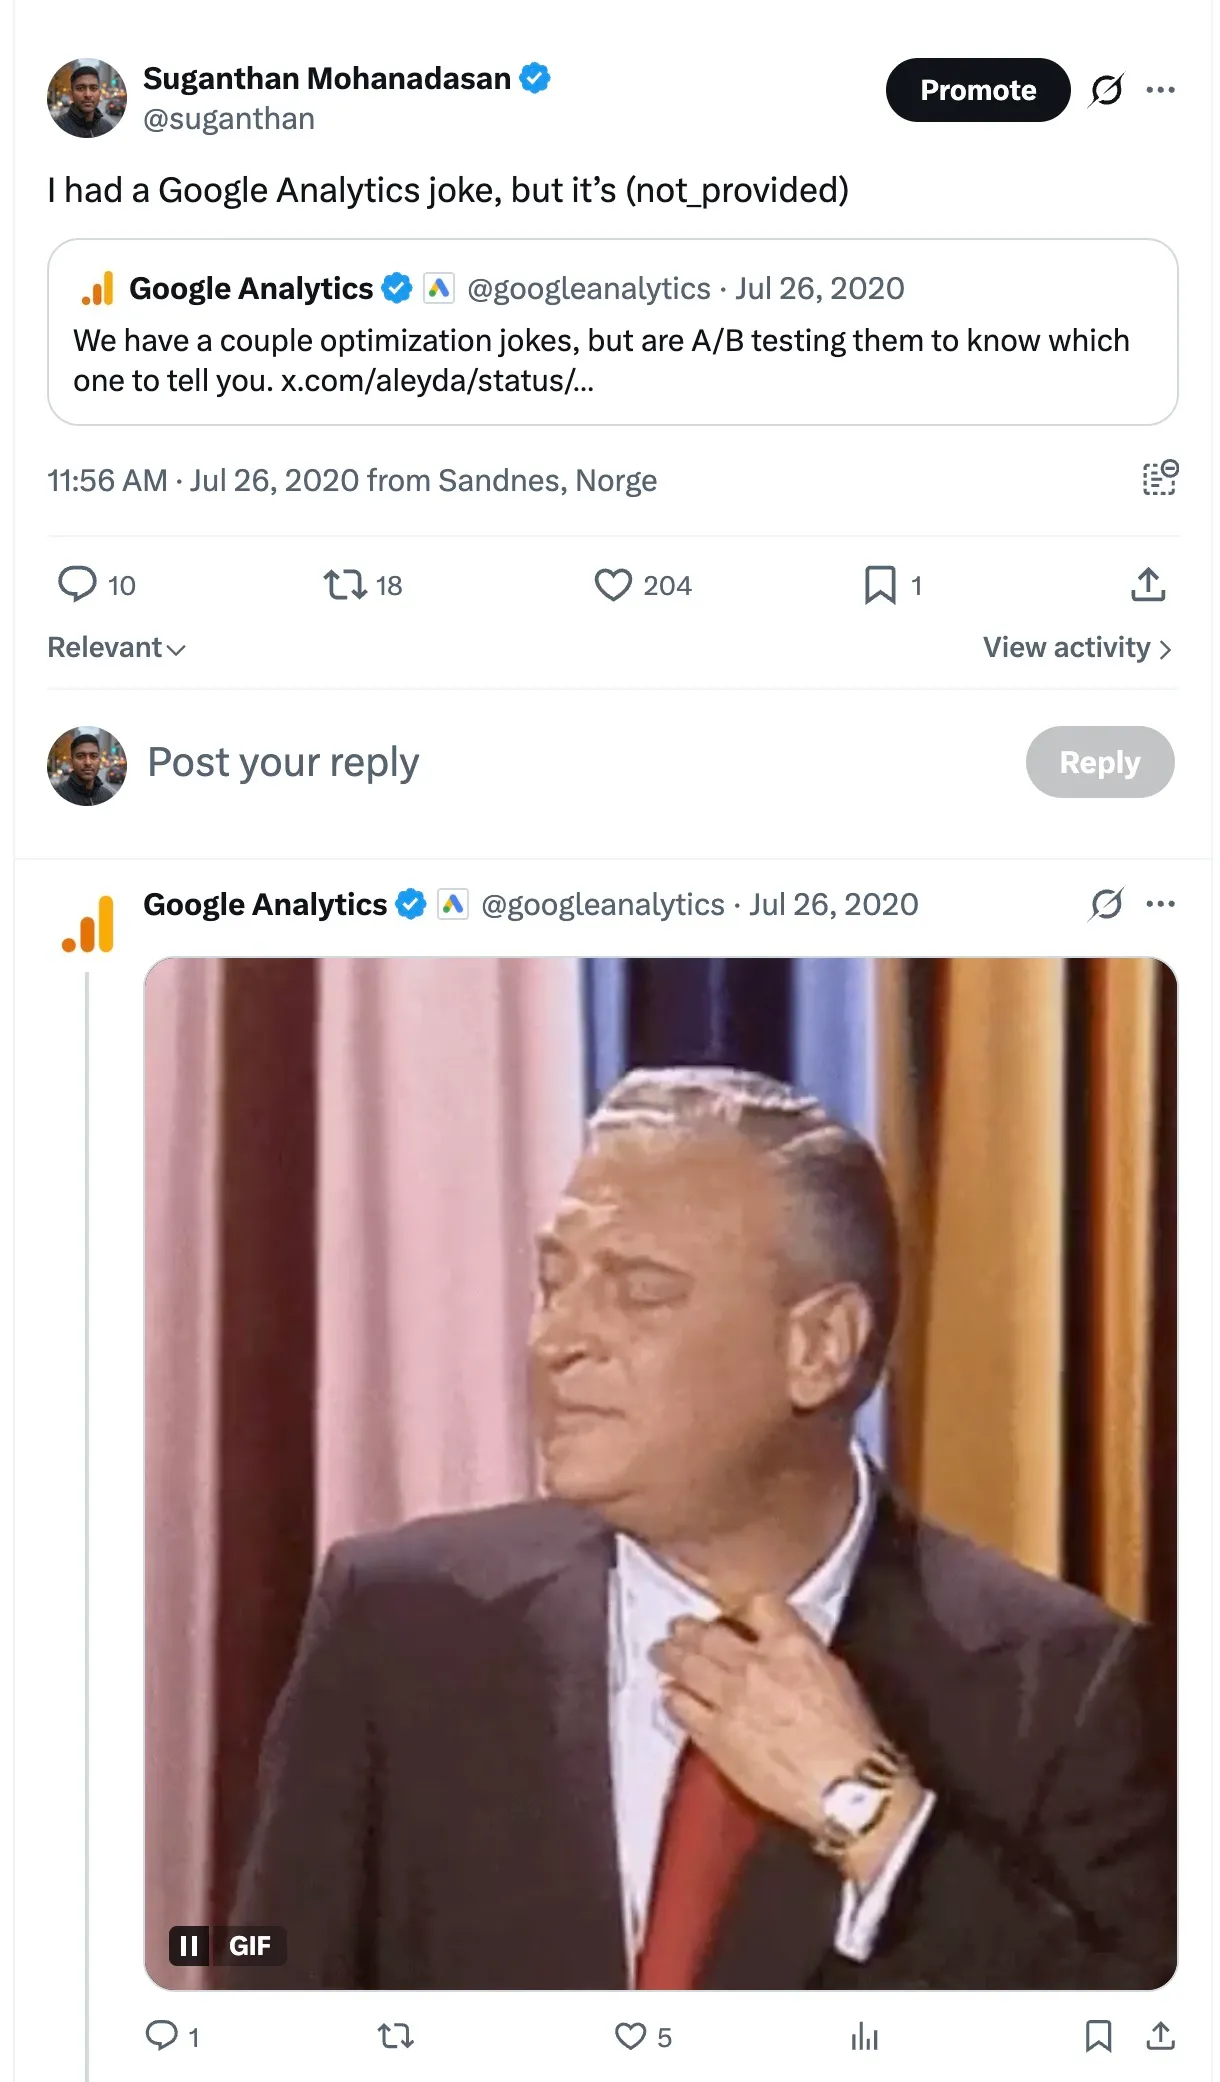
Task: View analytics of the Google Analytics reply
Action: pos(864,2036)
